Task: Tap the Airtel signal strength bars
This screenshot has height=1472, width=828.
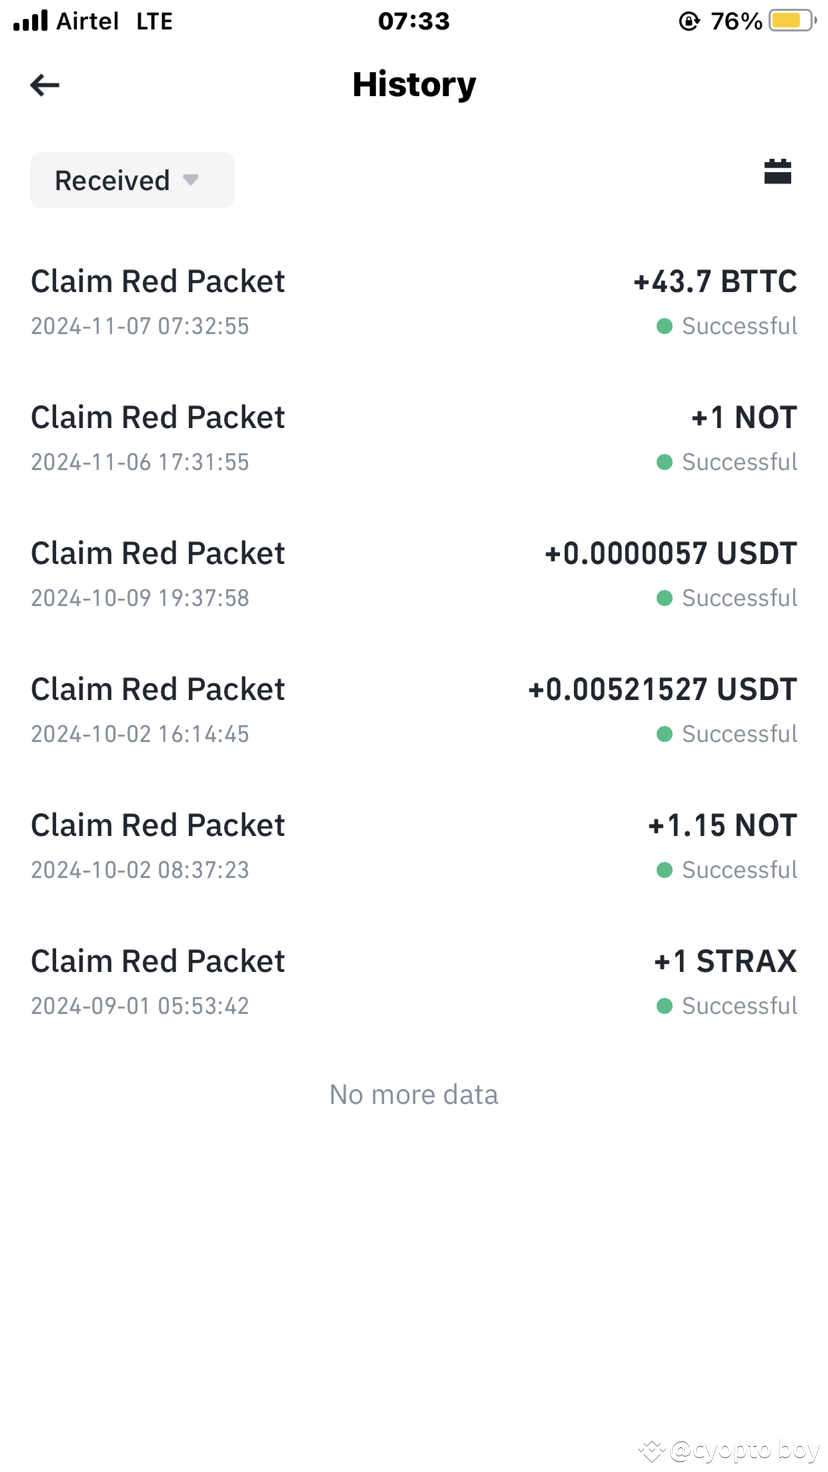Action: coord(30,21)
